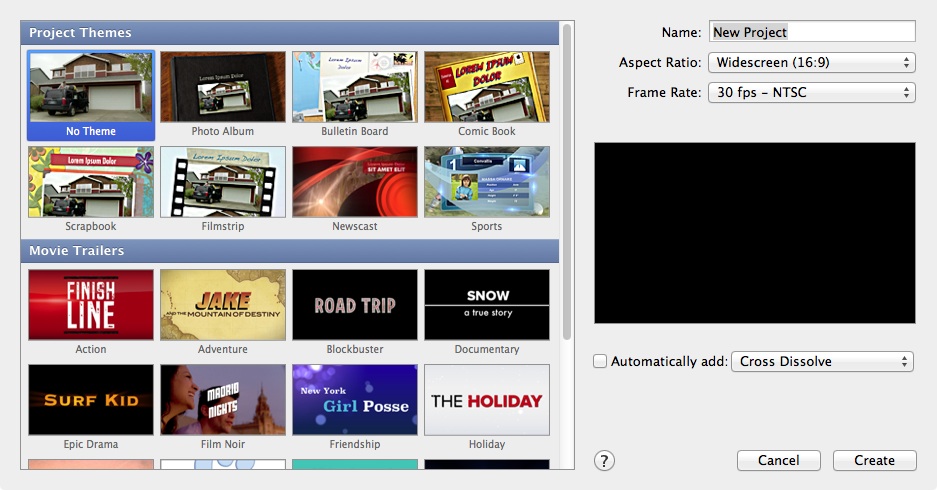Open the Cross Dissolve transition dropdown
937x490 pixels.
tap(822, 361)
